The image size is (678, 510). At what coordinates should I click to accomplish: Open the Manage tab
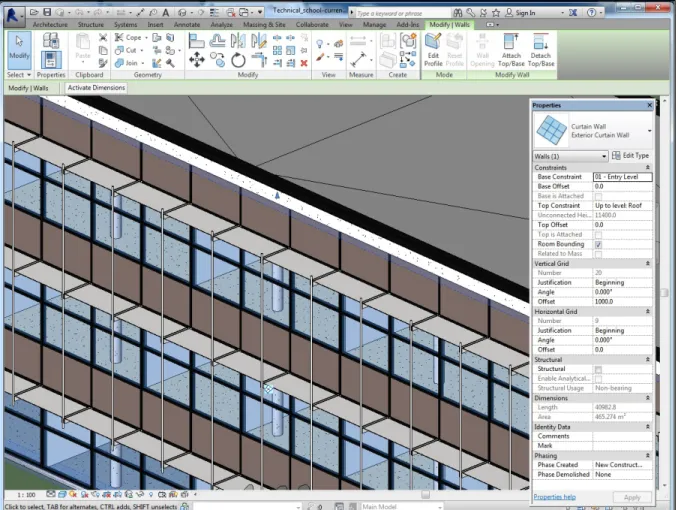374,25
